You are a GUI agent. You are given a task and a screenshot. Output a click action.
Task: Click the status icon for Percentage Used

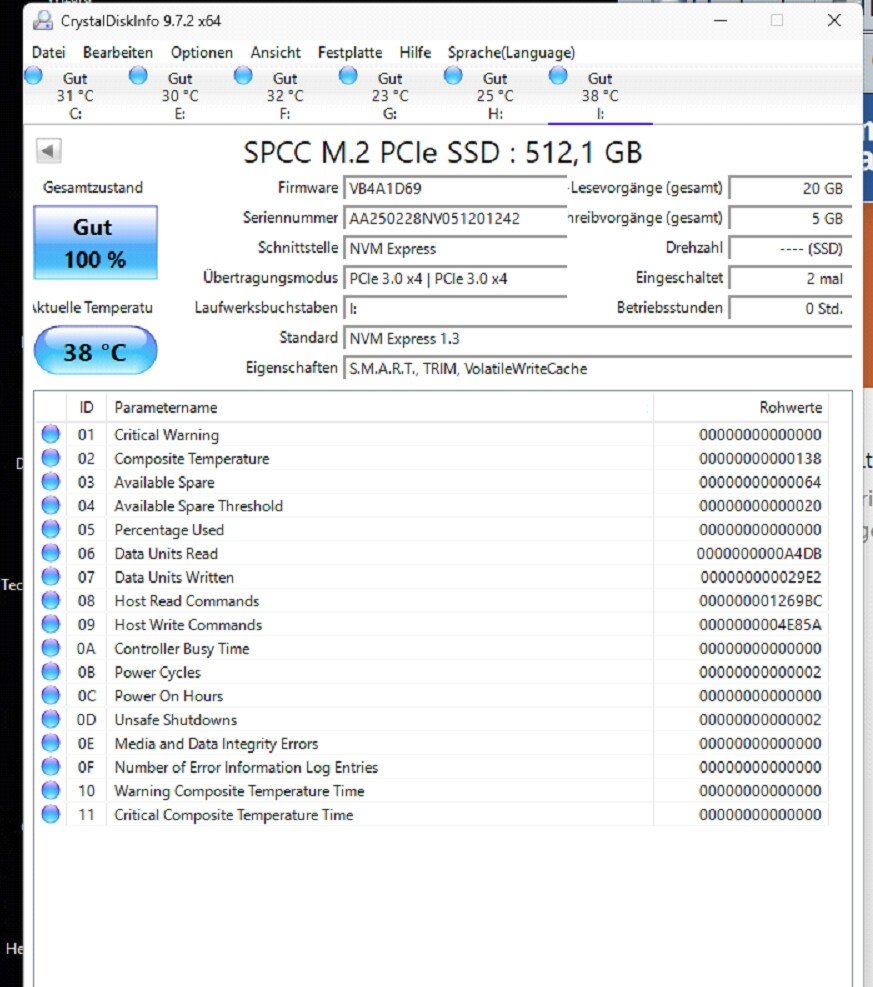point(51,529)
